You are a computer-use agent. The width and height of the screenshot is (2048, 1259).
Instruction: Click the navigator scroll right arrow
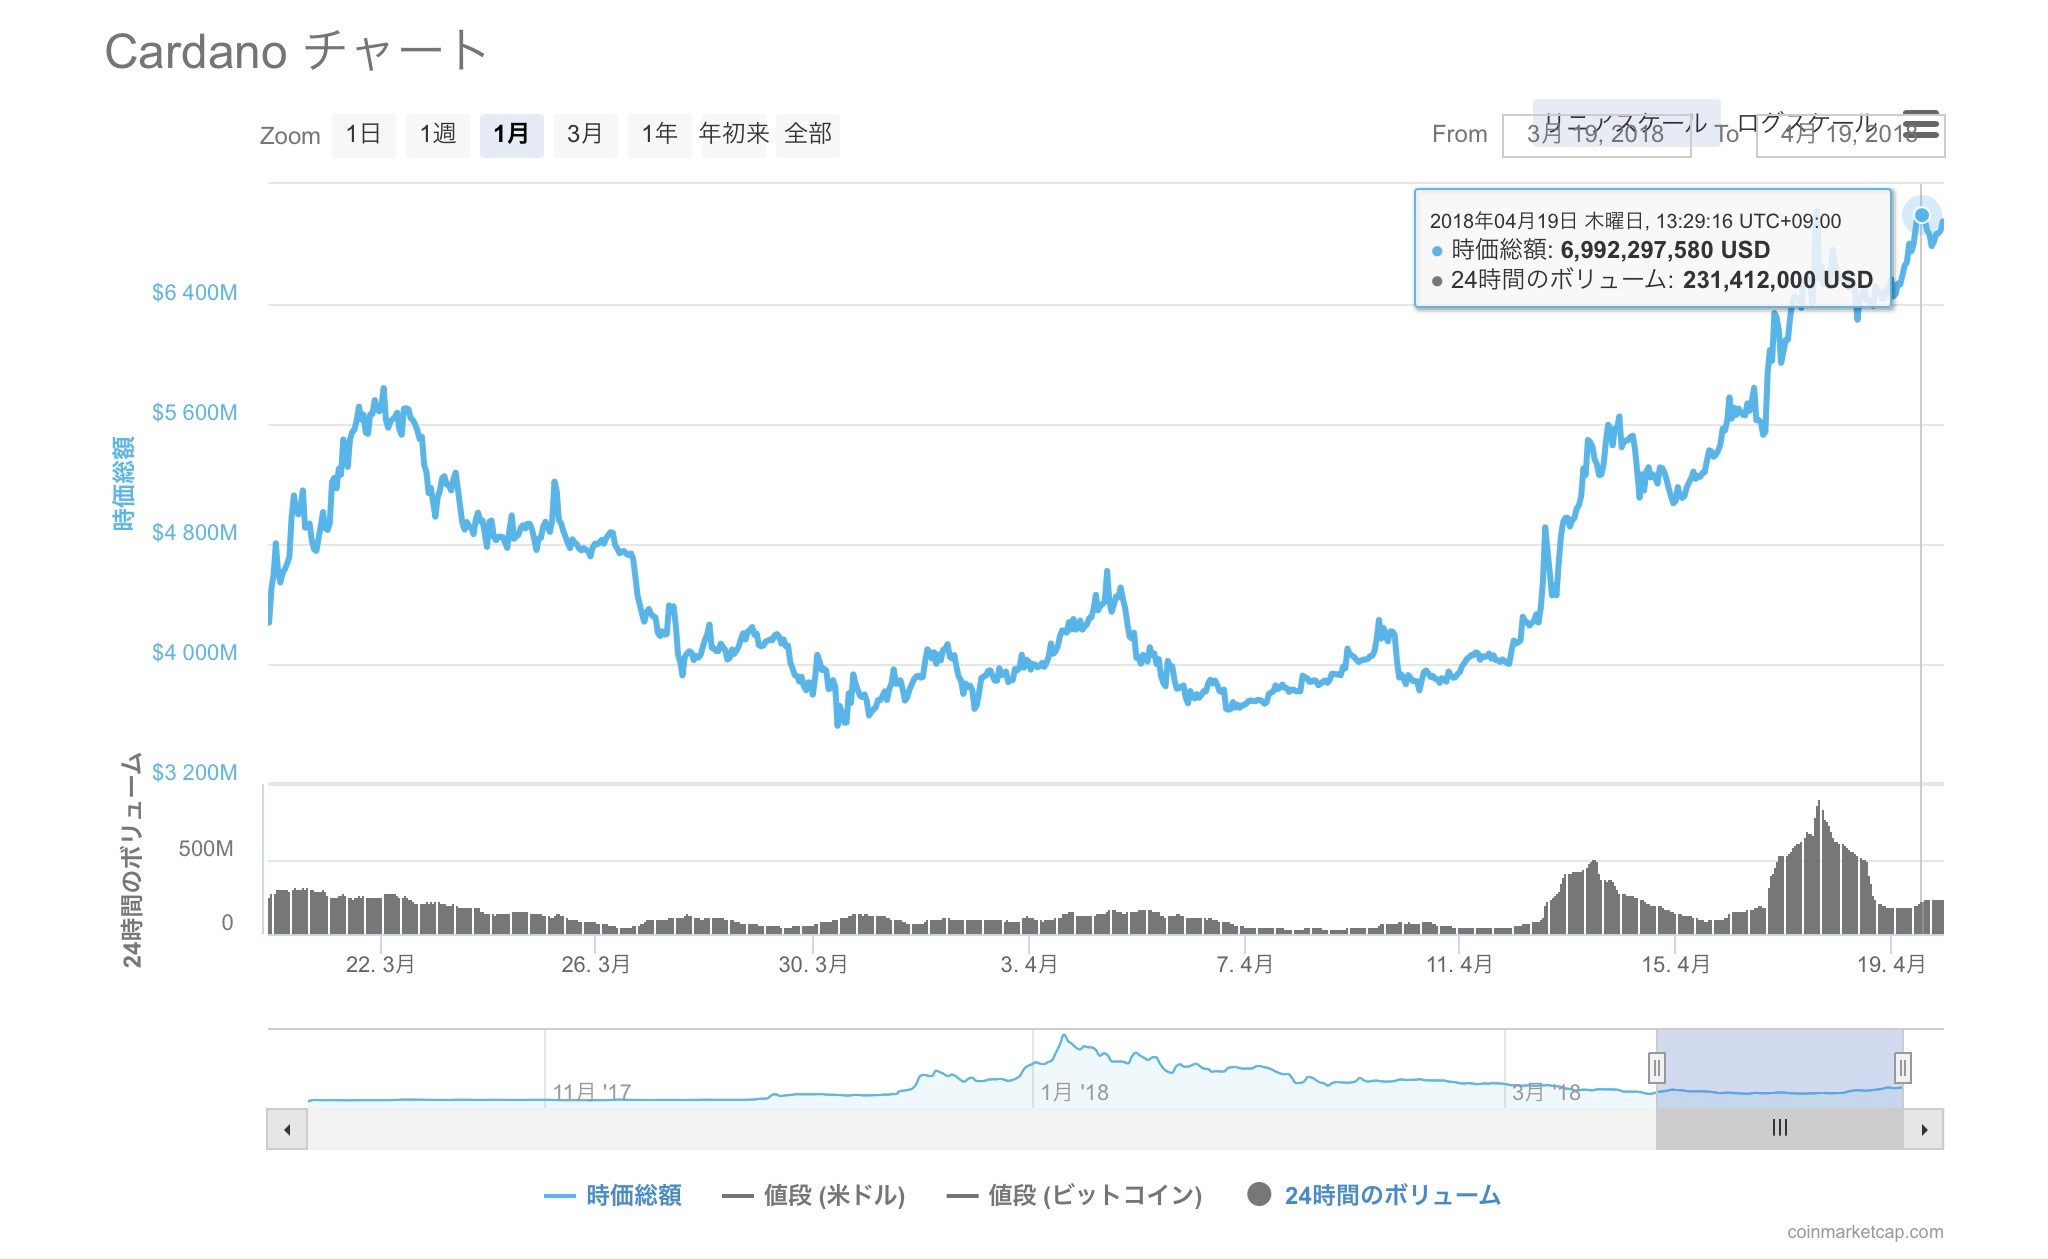tap(1924, 1129)
